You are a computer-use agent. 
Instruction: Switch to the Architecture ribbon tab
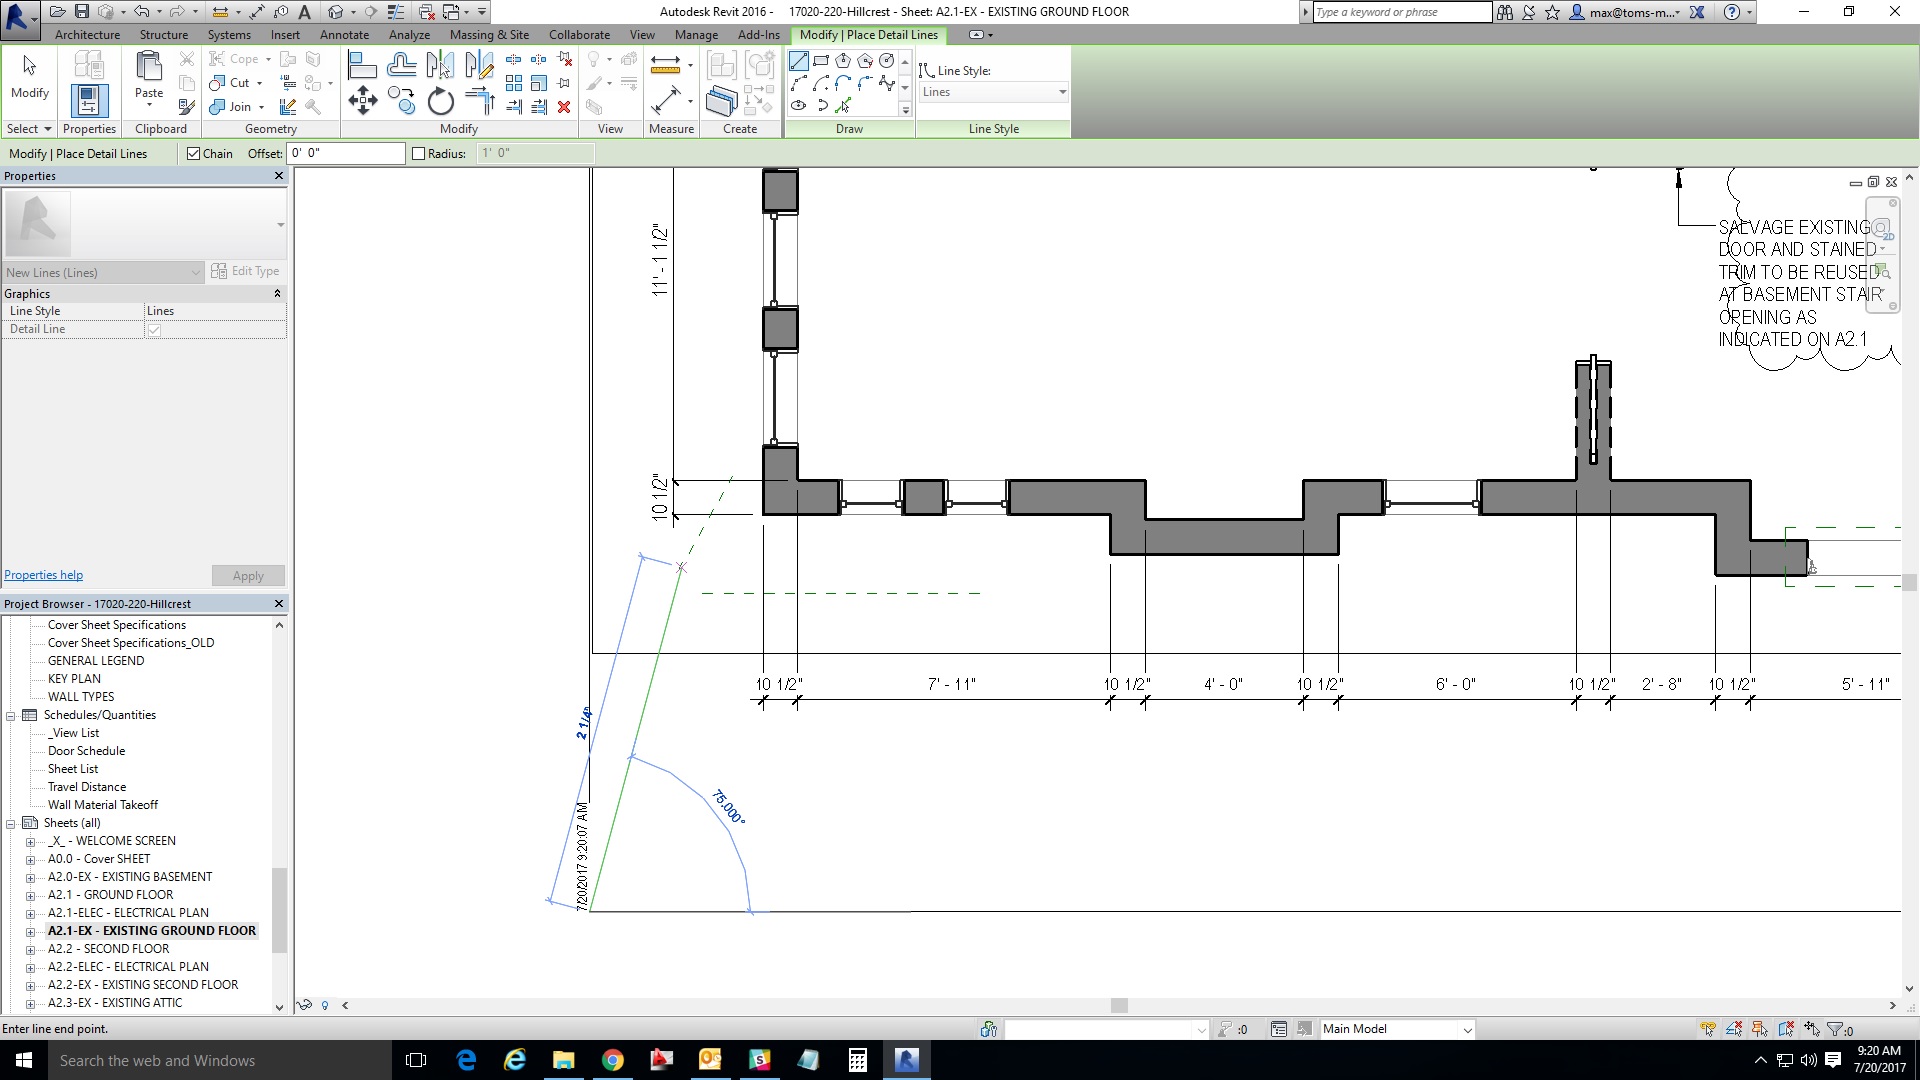pos(87,34)
